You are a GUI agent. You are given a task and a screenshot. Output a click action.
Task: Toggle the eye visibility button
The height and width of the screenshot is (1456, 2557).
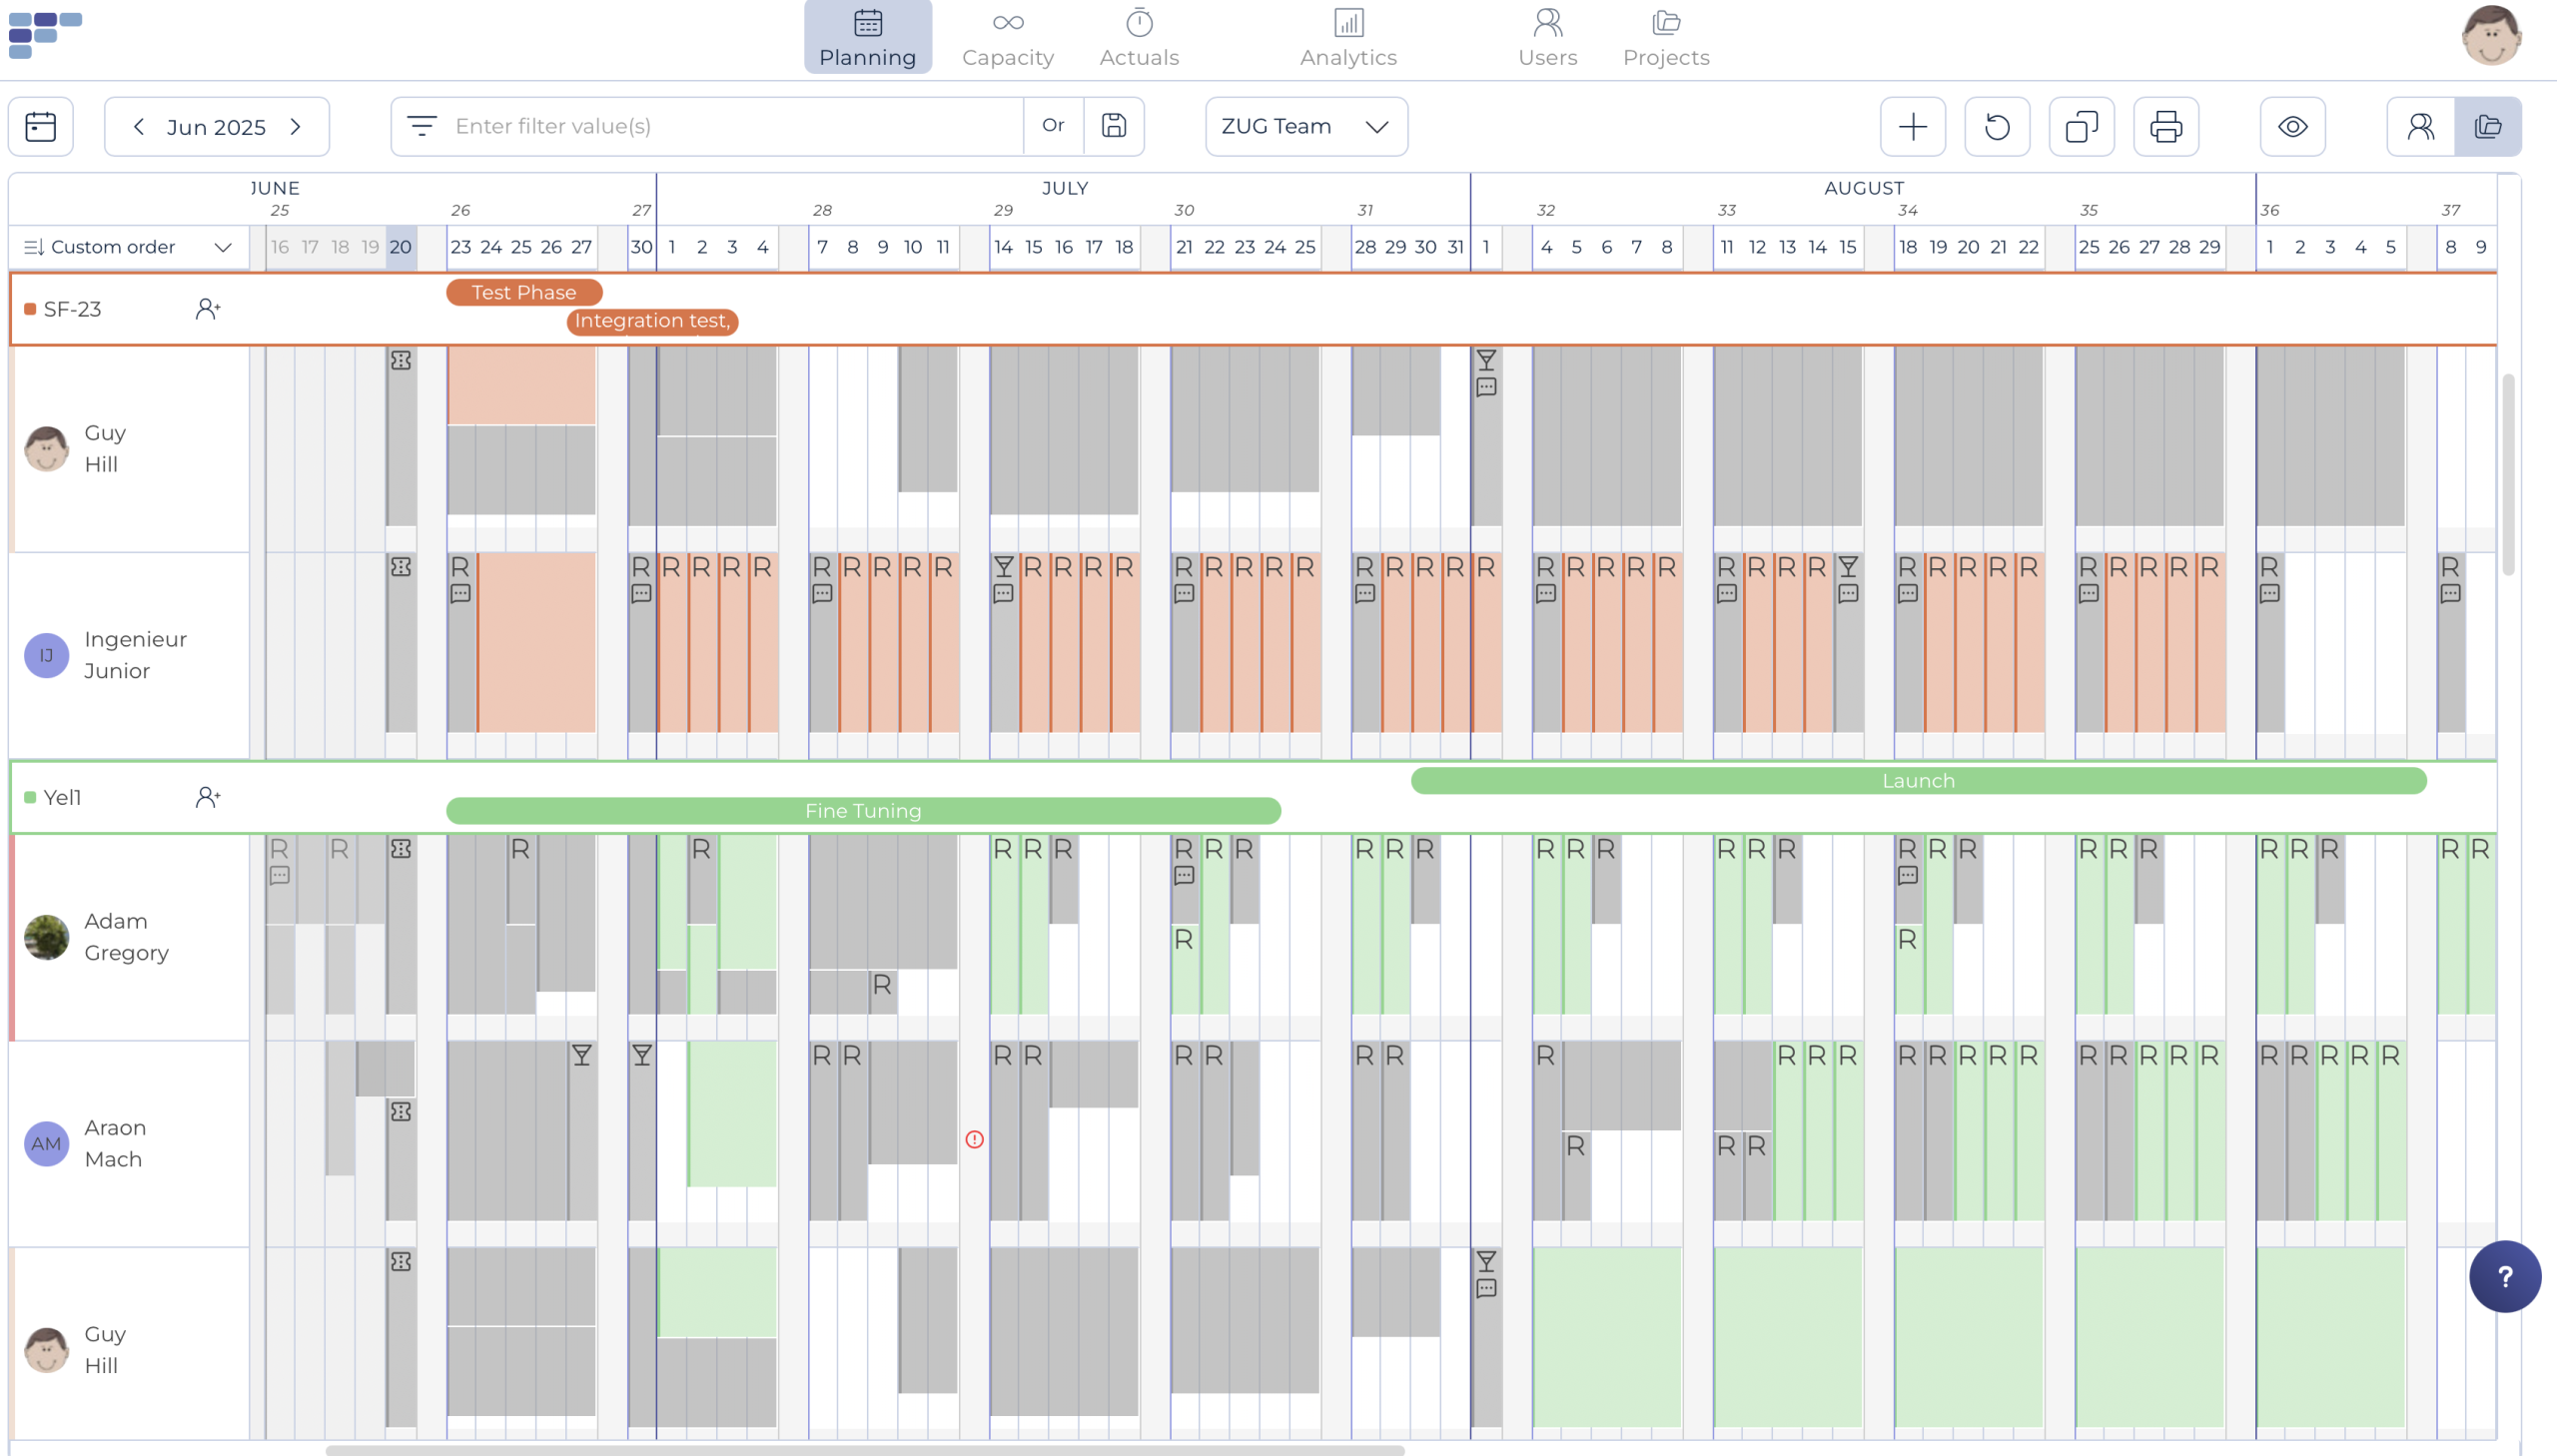(2292, 126)
